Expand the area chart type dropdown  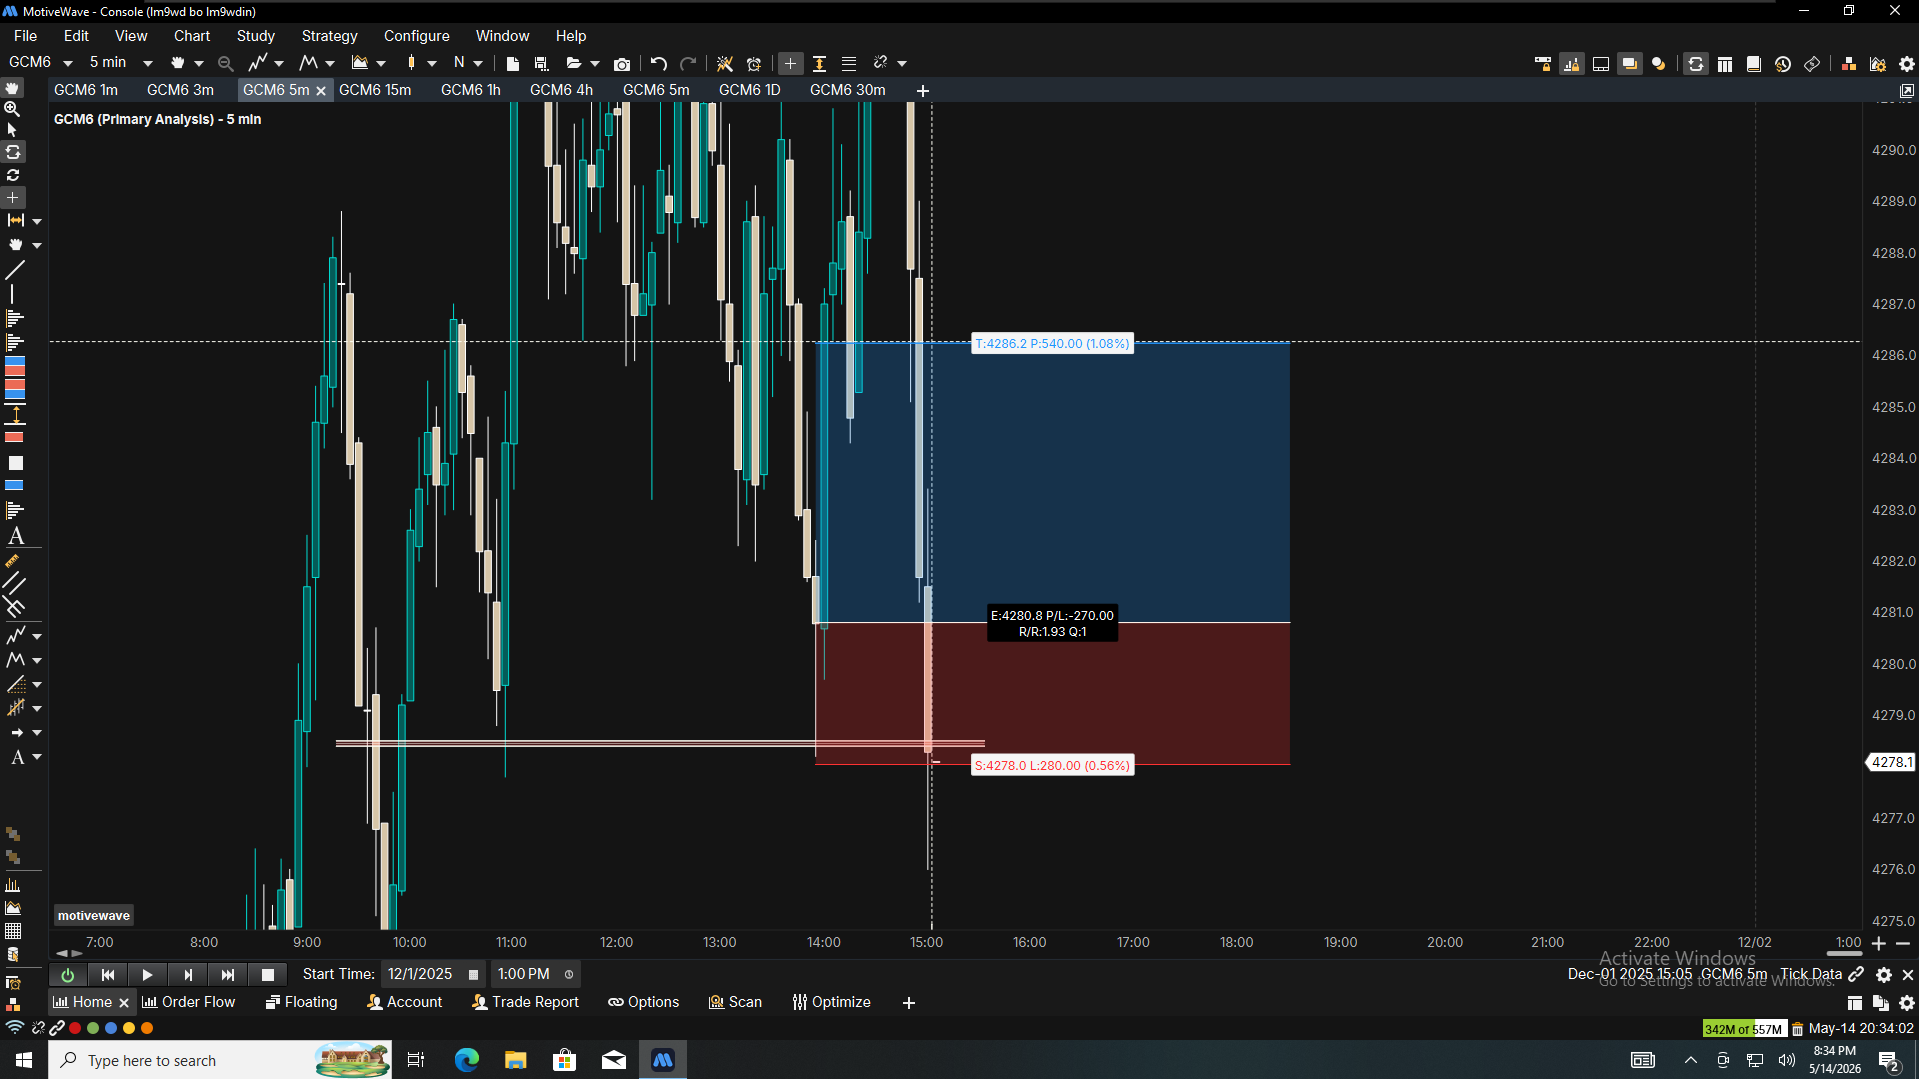381,64
